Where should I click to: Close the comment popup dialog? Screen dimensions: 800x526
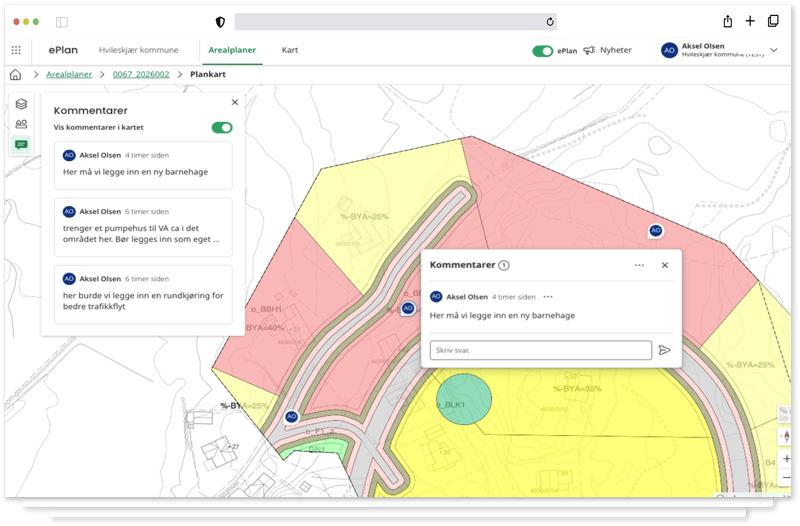[665, 265]
